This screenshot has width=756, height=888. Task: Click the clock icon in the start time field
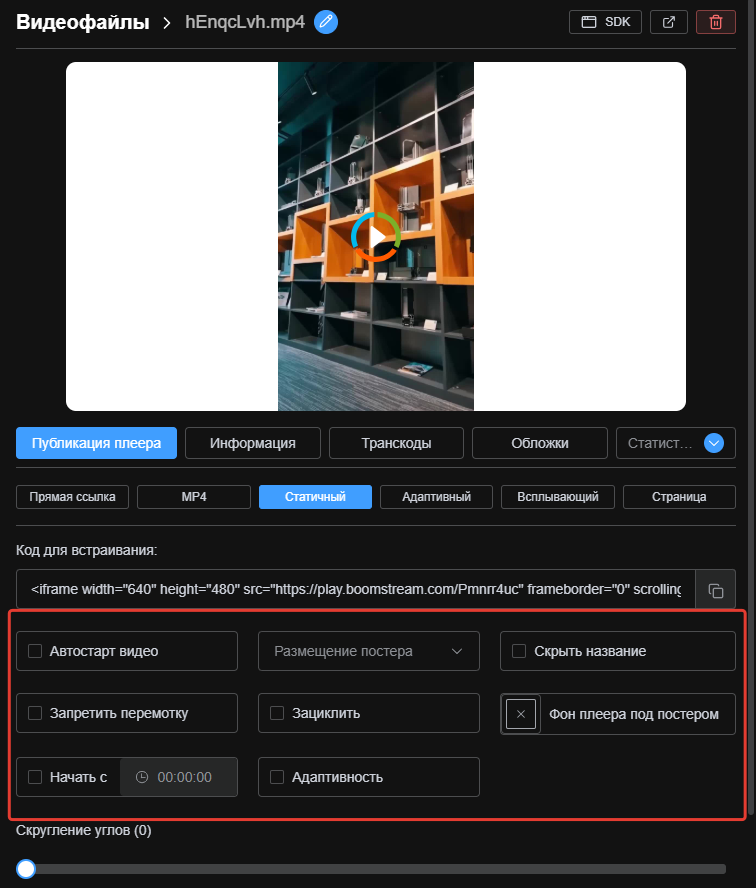click(x=142, y=777)
